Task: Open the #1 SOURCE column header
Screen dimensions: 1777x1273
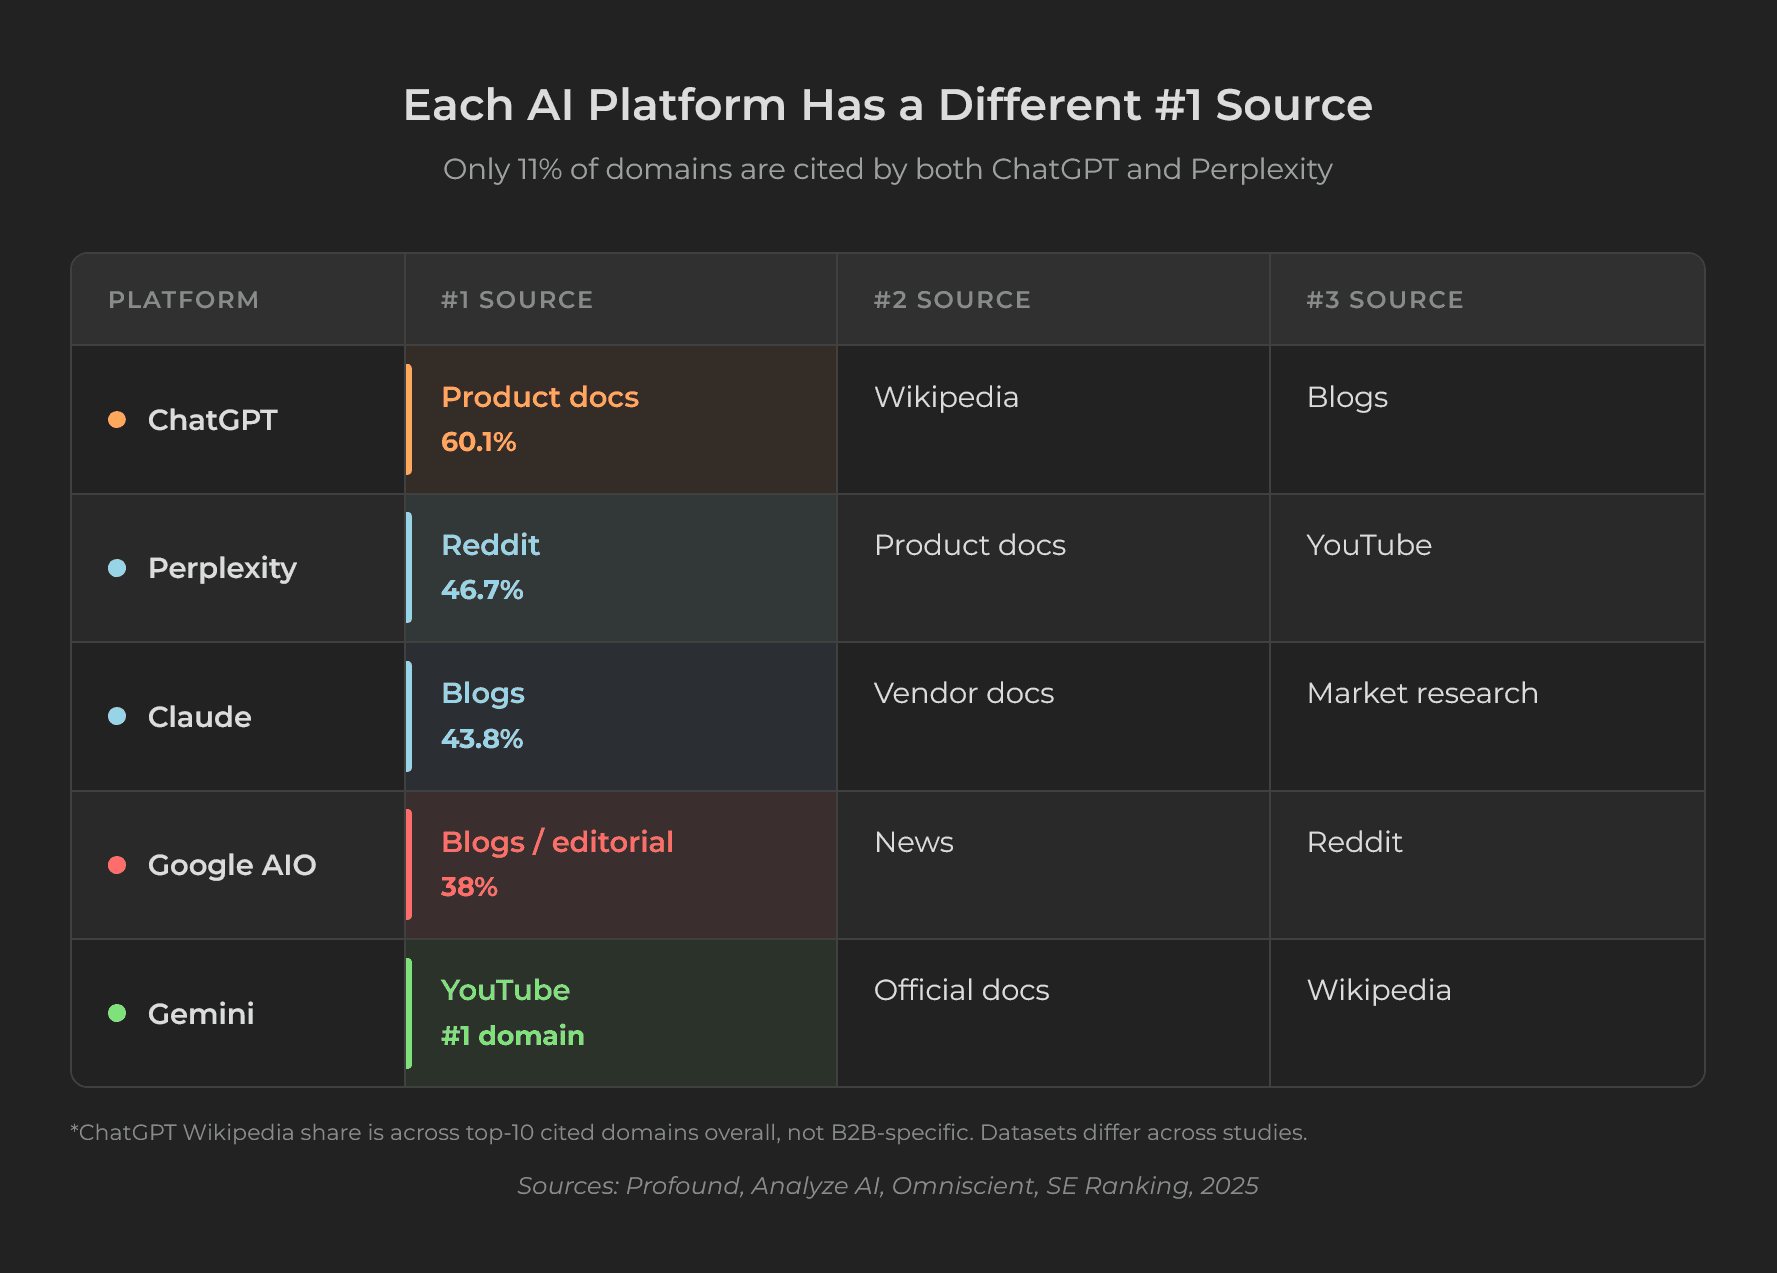Action: tap(517, 299)
